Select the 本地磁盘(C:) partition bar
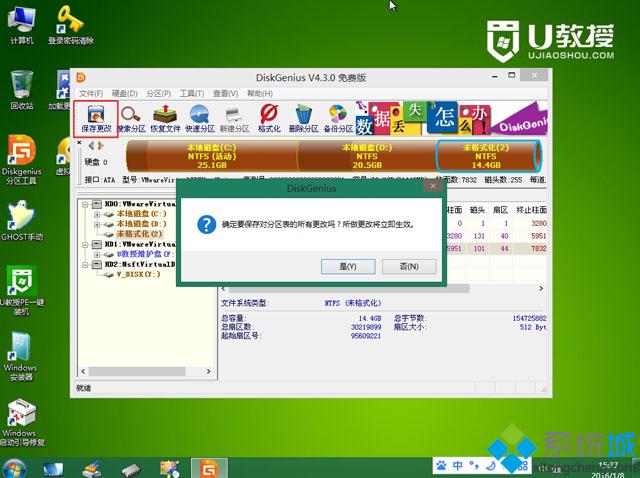The width and height of the screenshot is (640, 478). coord(211,156)
